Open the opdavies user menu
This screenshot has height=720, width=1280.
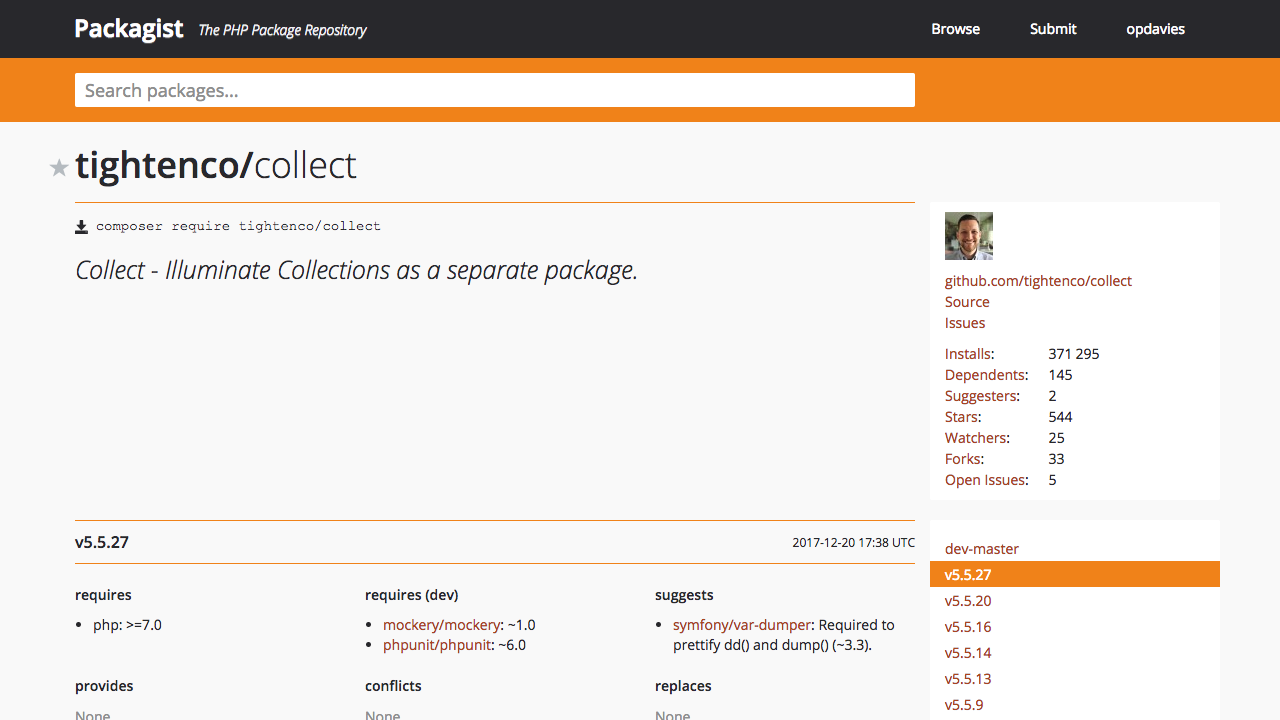click(1155, 29)
